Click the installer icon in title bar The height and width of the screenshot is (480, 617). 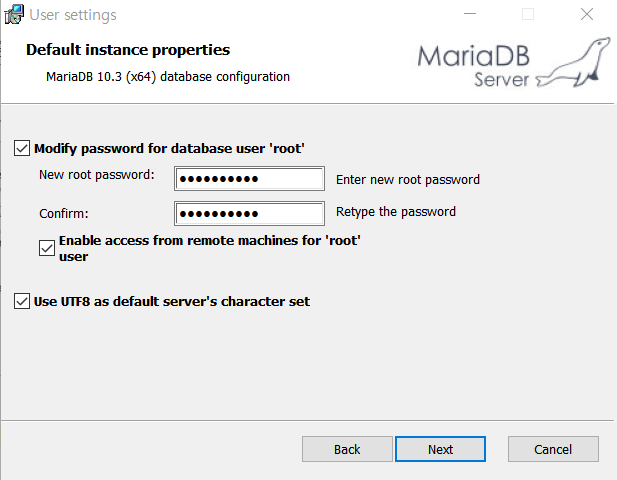(x=14, y=15)
